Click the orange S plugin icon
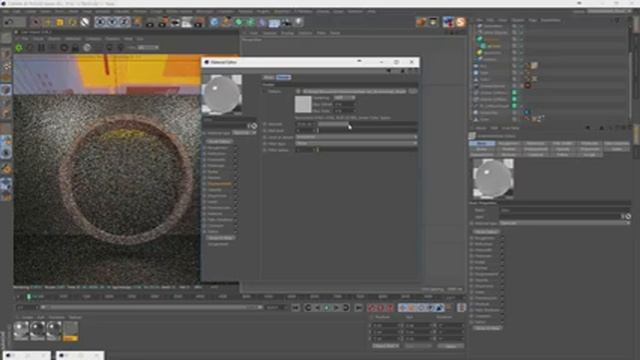 pos(461,22)
